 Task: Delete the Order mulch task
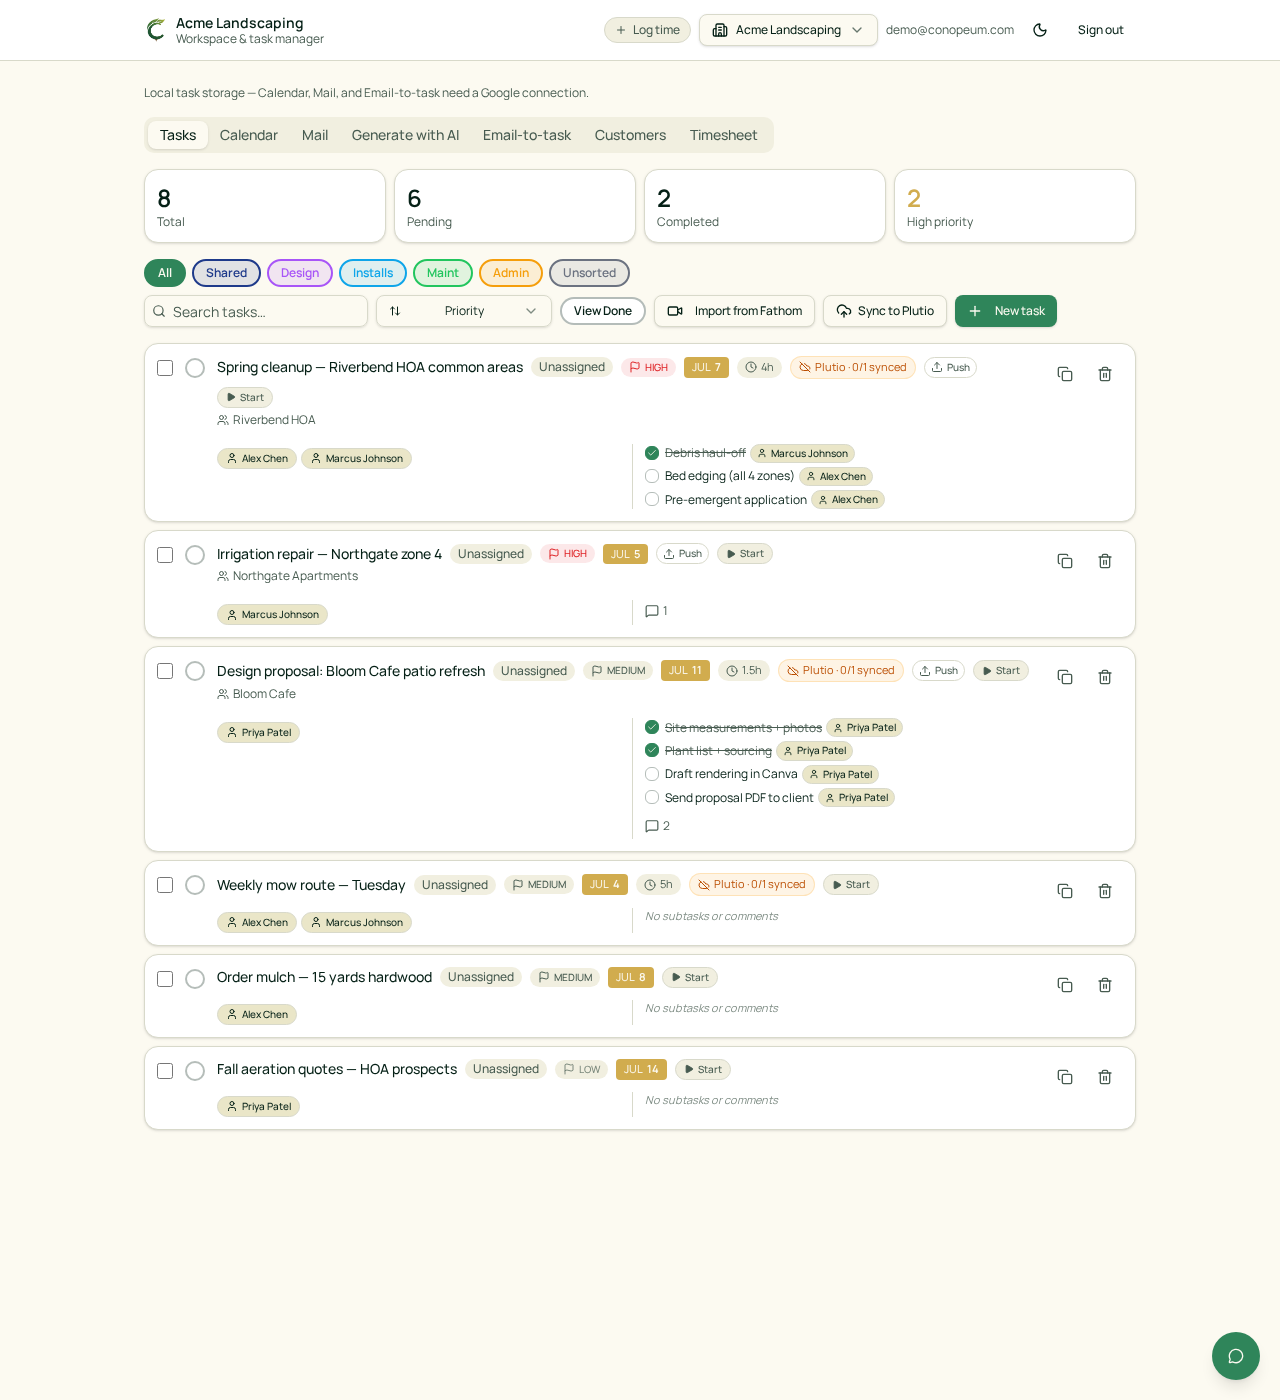[x=1105, y=985]
